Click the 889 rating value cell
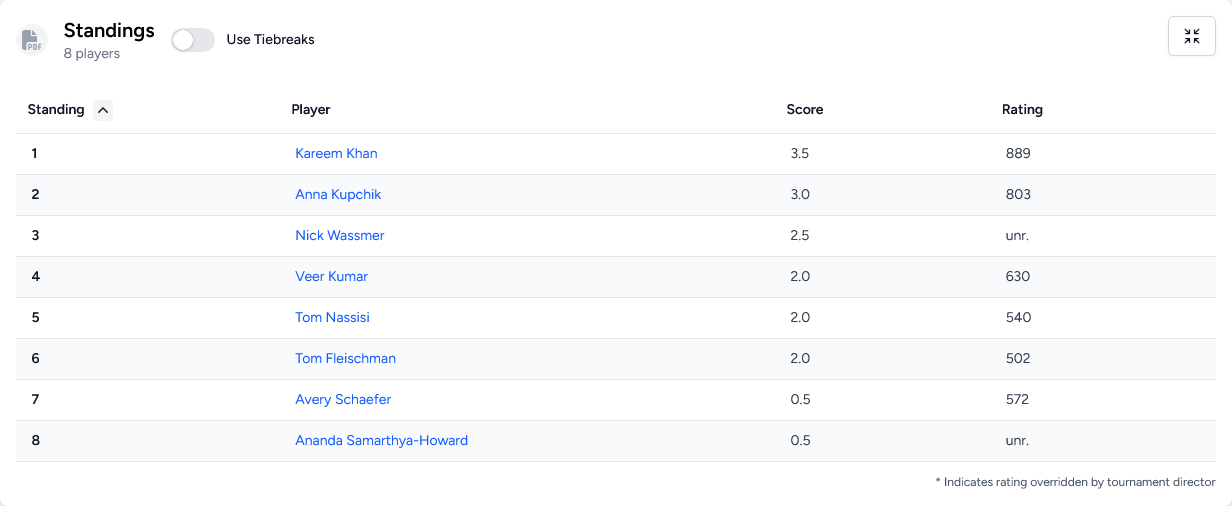 click(1018, 153)
